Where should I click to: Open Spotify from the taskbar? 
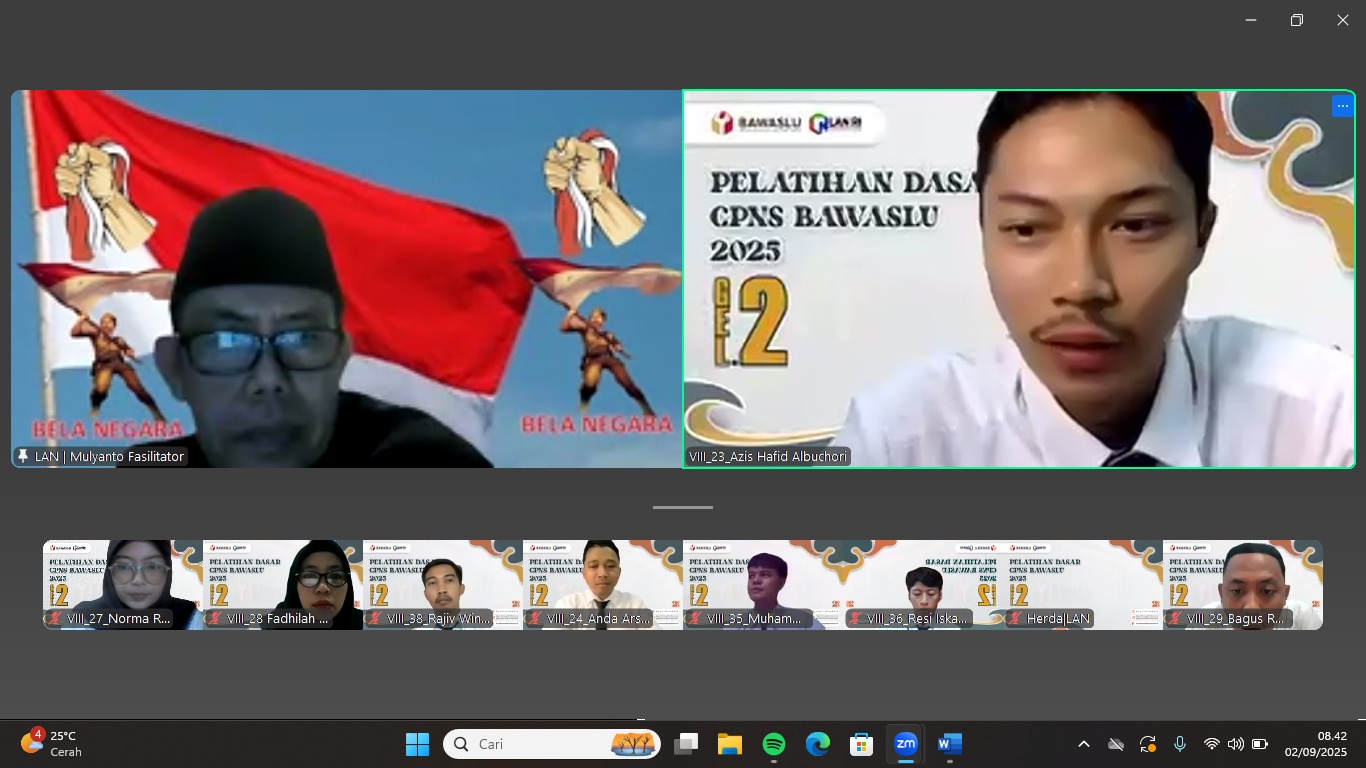pos(773,744)
